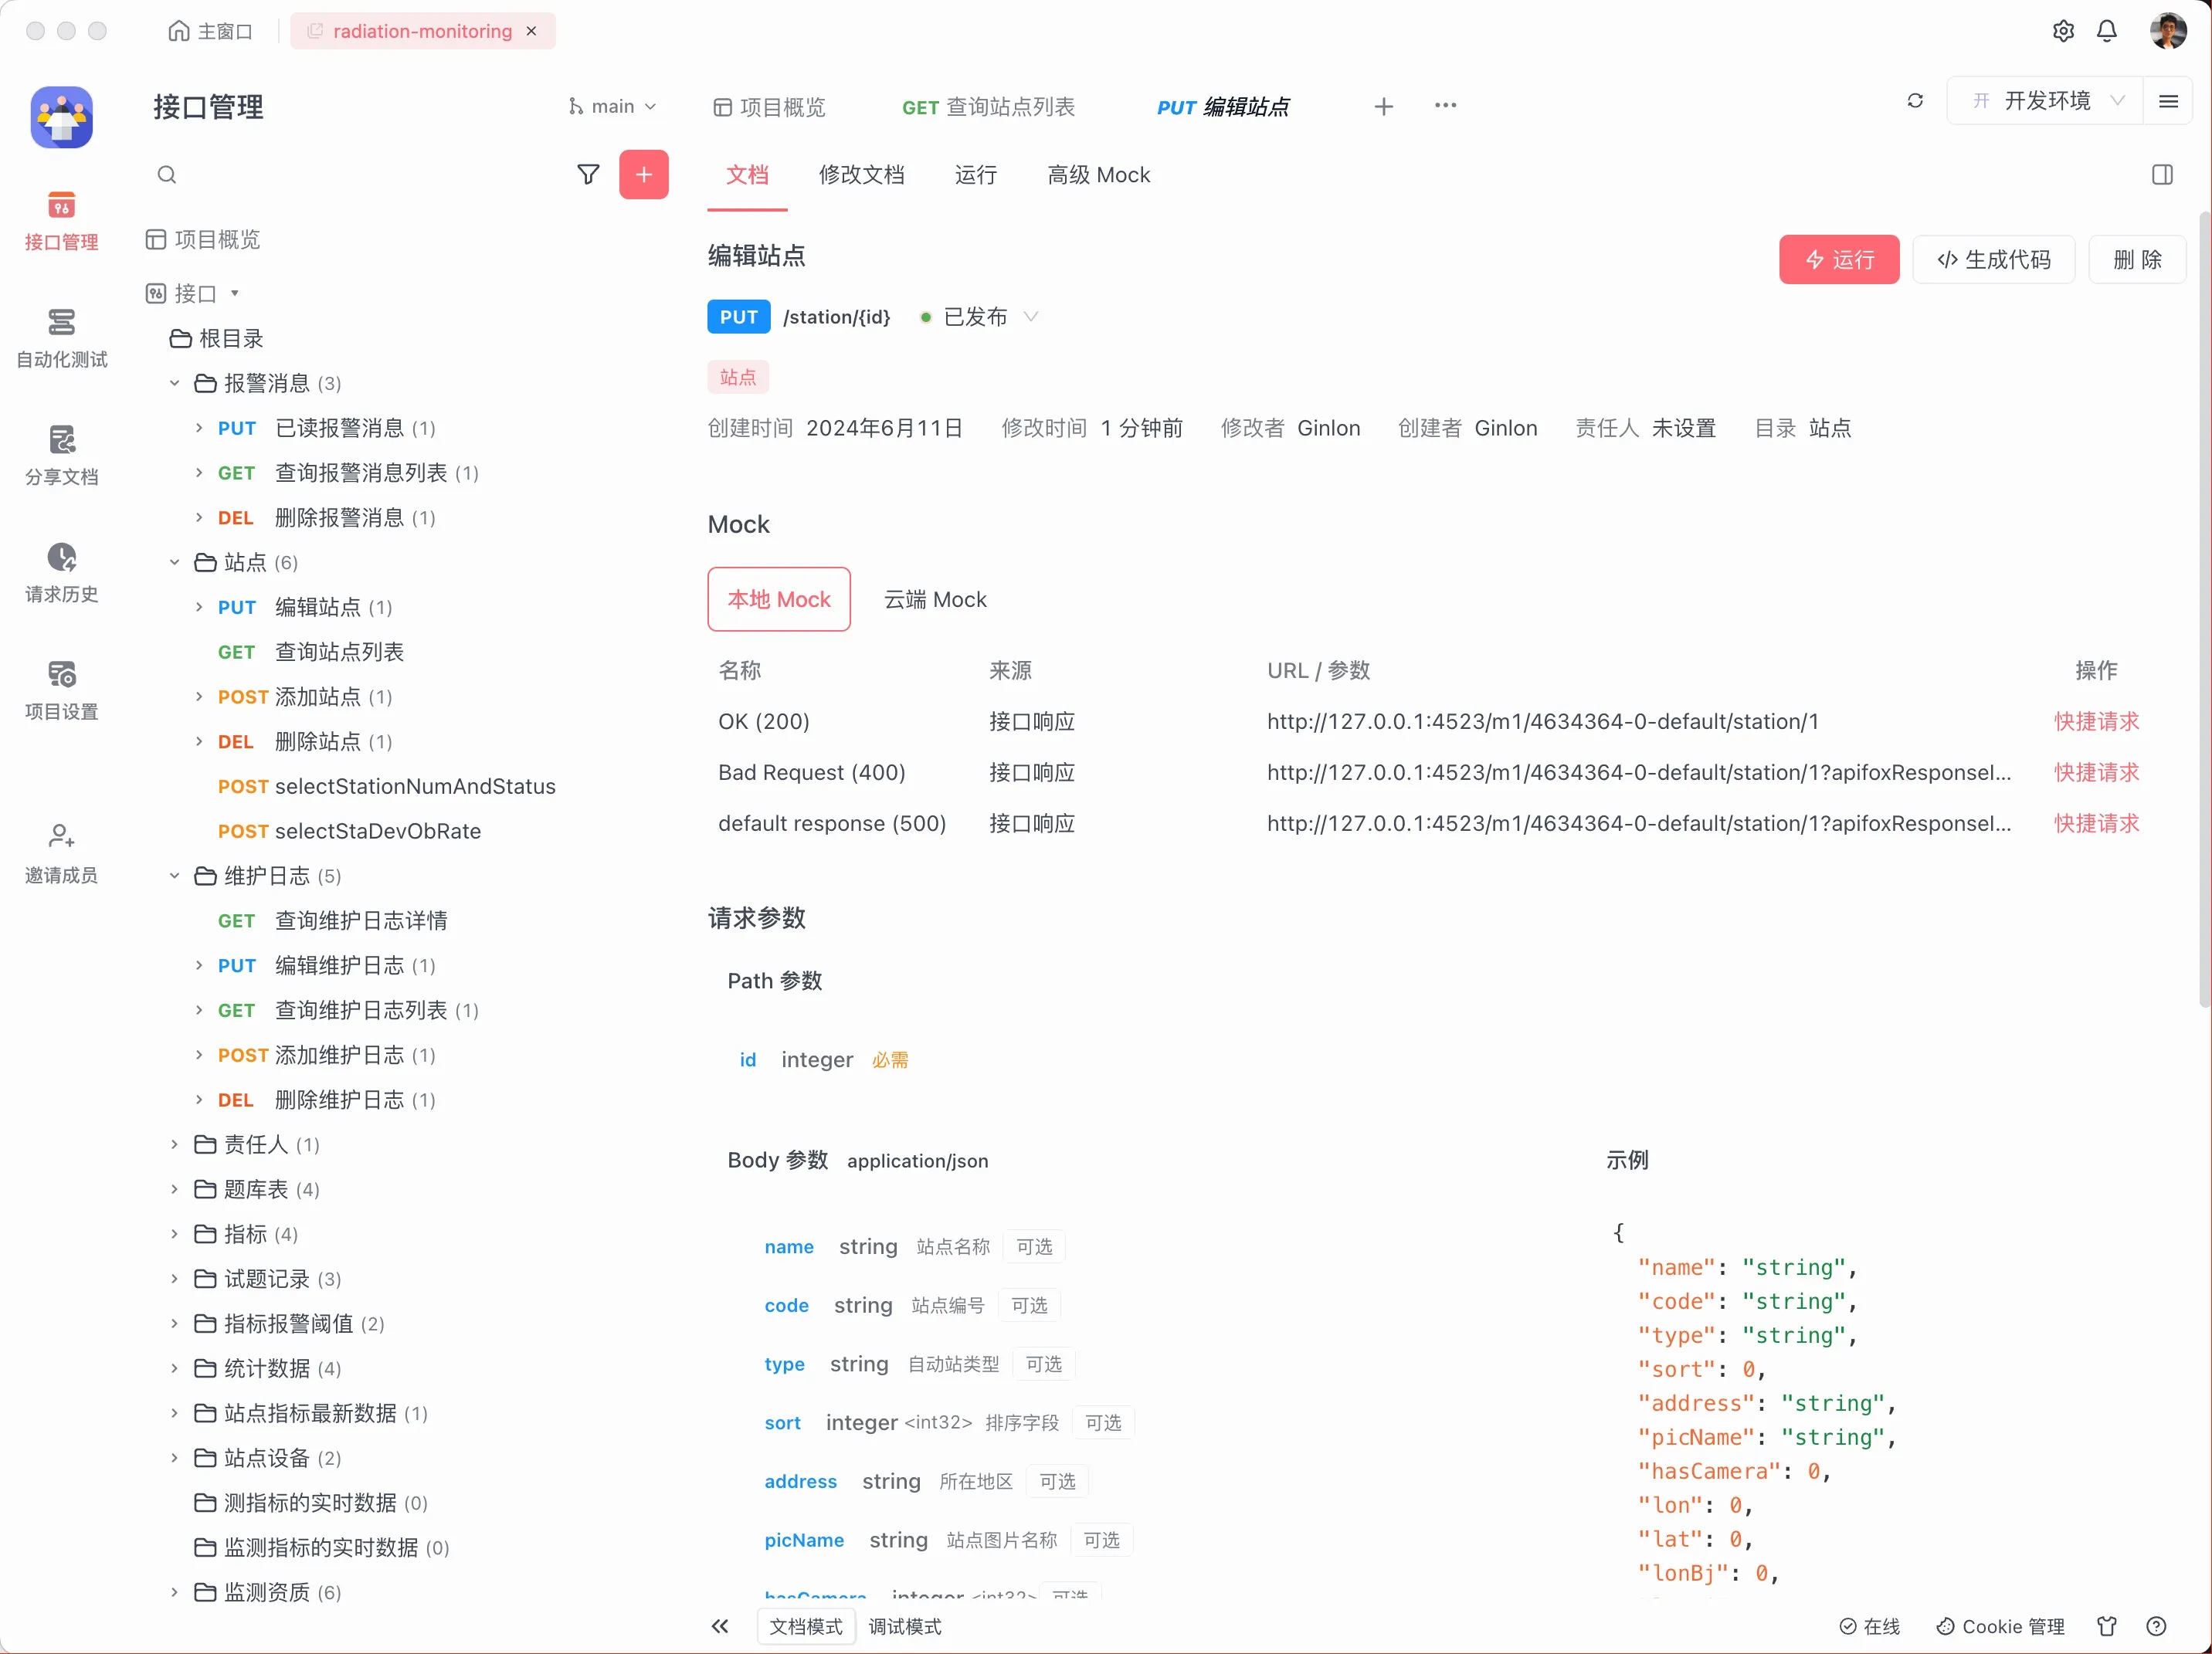Viewport: 2212px width, 1654px height.
Task: Open the notification bell icon
Action: click(2106, 31)
